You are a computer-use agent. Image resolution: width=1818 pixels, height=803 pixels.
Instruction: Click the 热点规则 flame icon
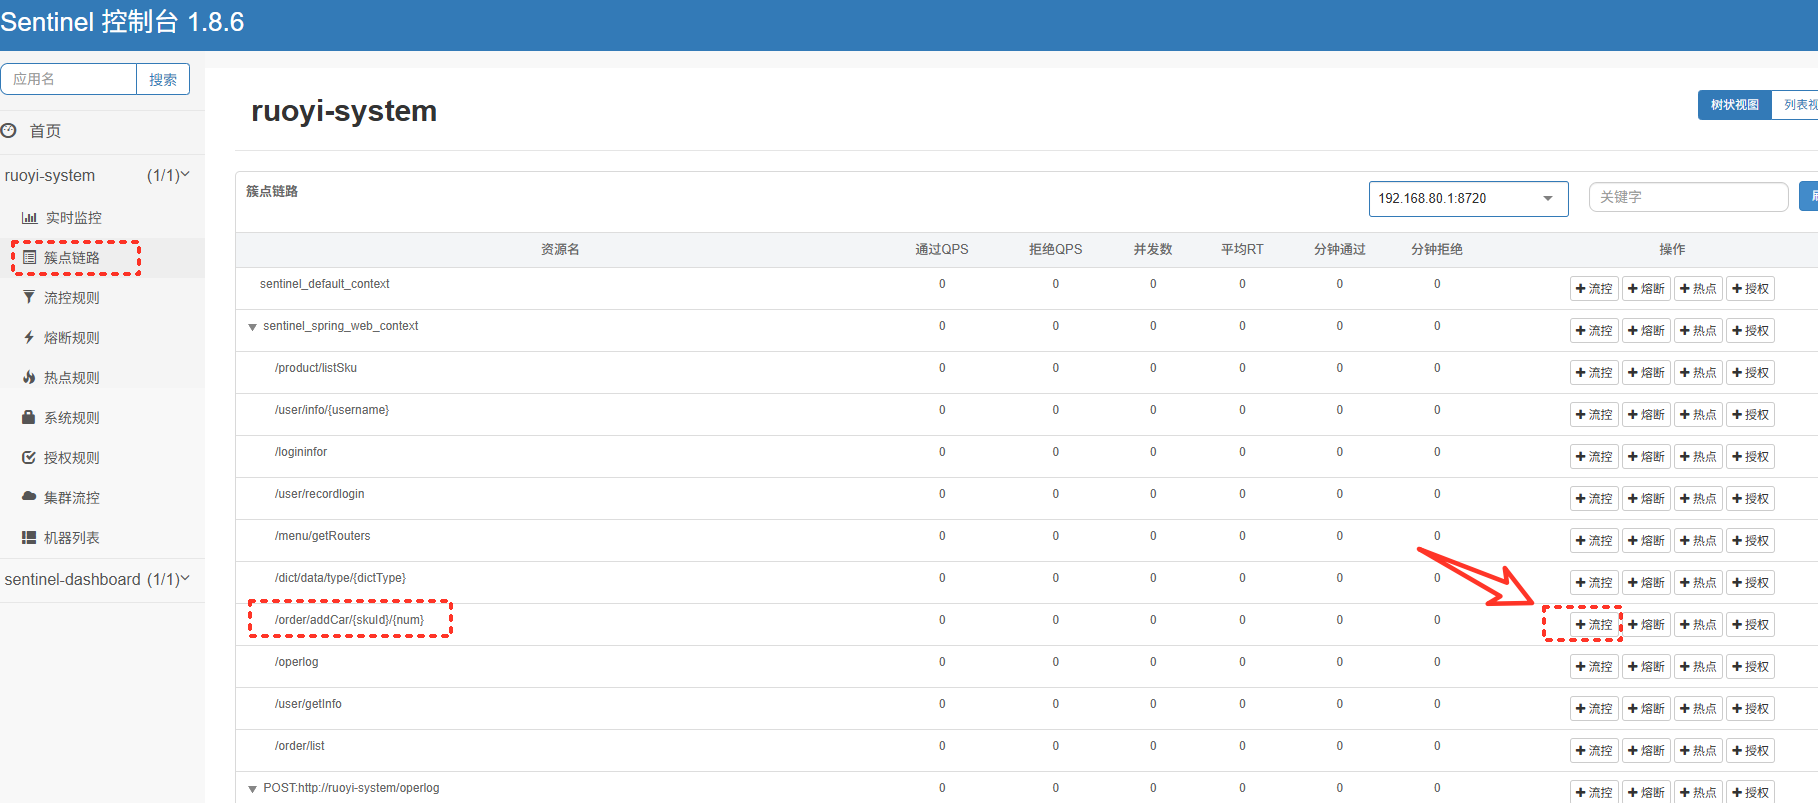29,378
